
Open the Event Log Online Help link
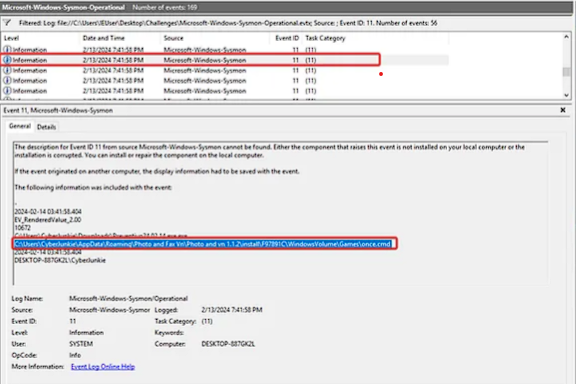(103, 366)
